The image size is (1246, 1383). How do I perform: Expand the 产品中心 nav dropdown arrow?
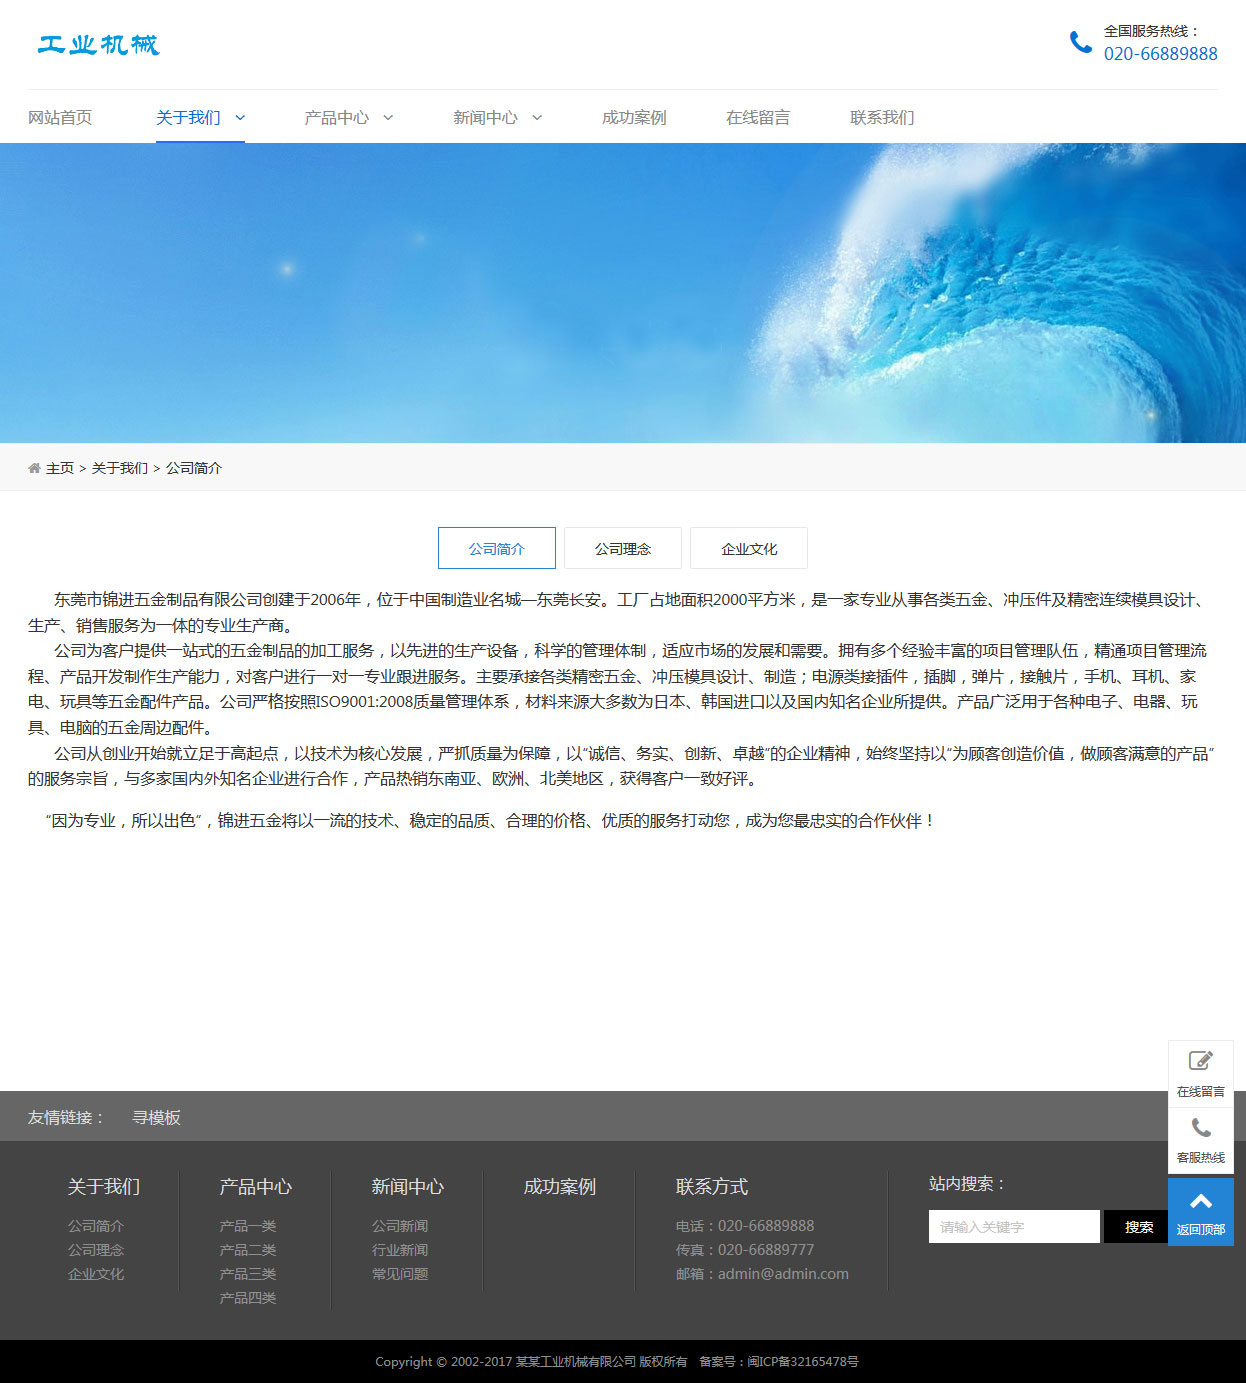(388, 118)
